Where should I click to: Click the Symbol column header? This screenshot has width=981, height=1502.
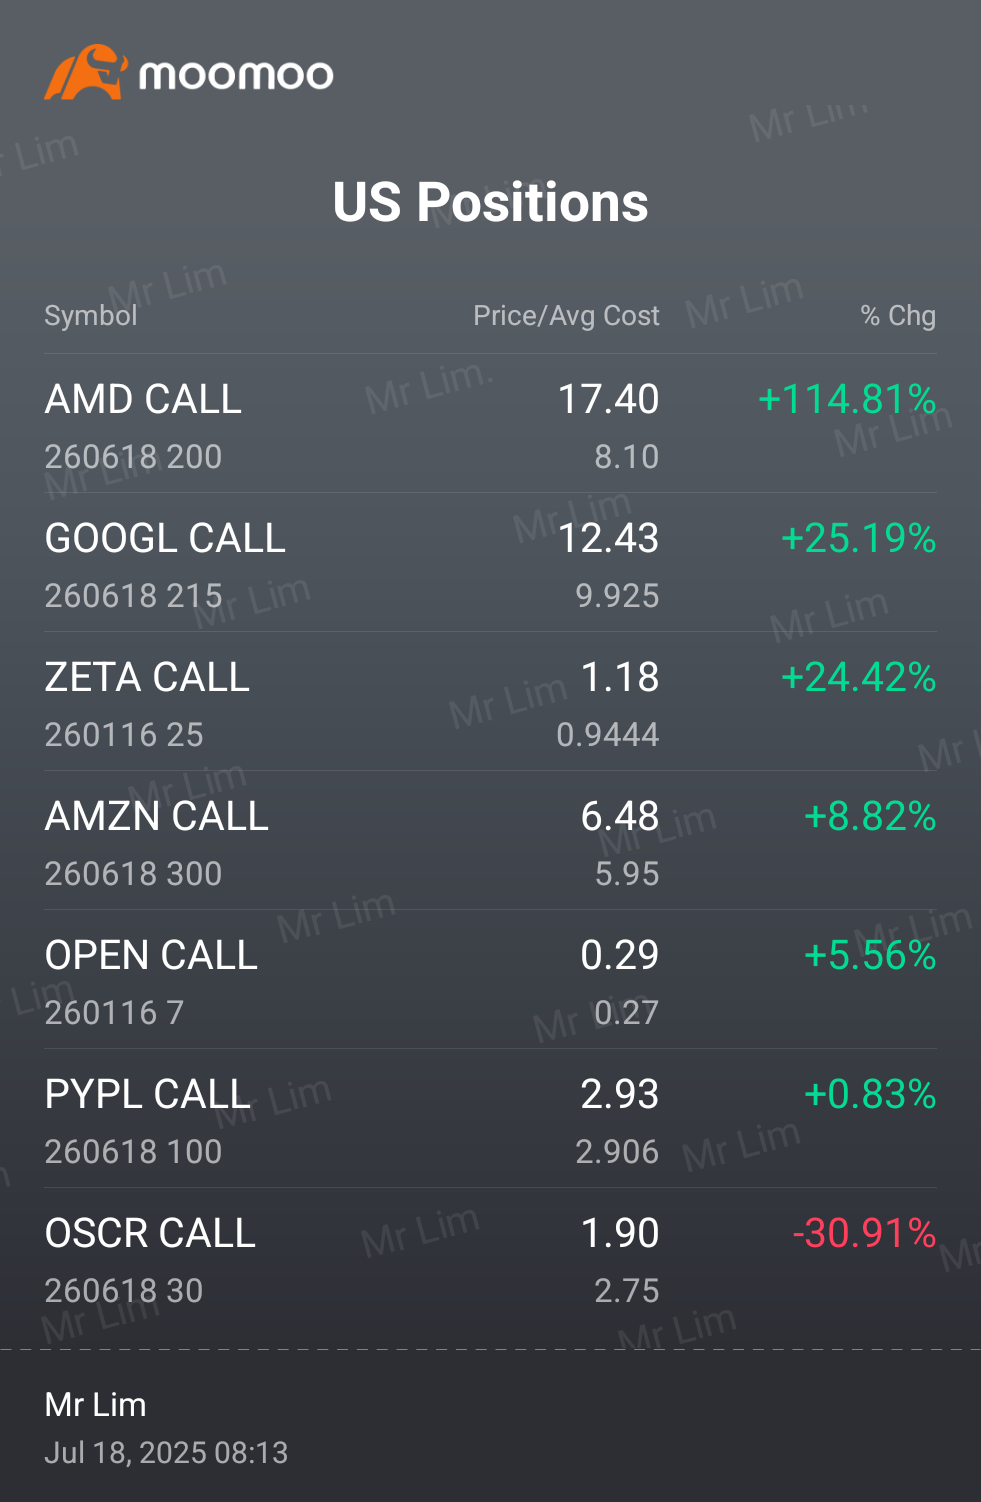(x=91, y=316)
